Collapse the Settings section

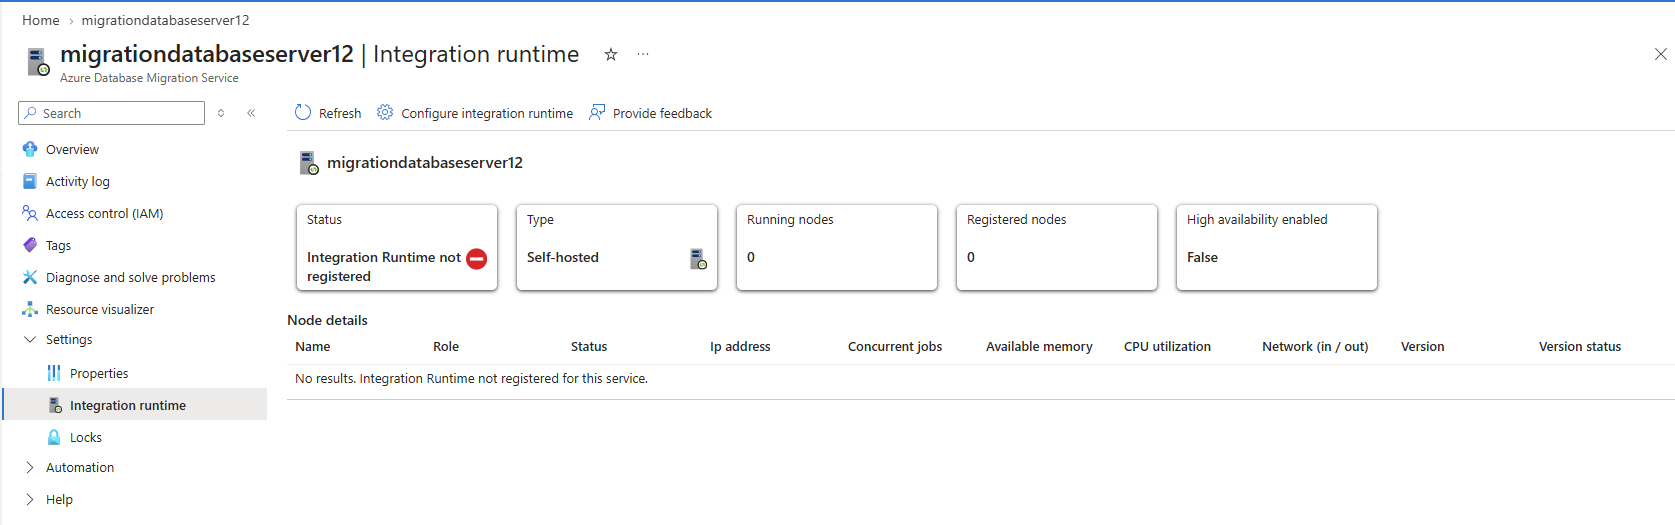30,339
